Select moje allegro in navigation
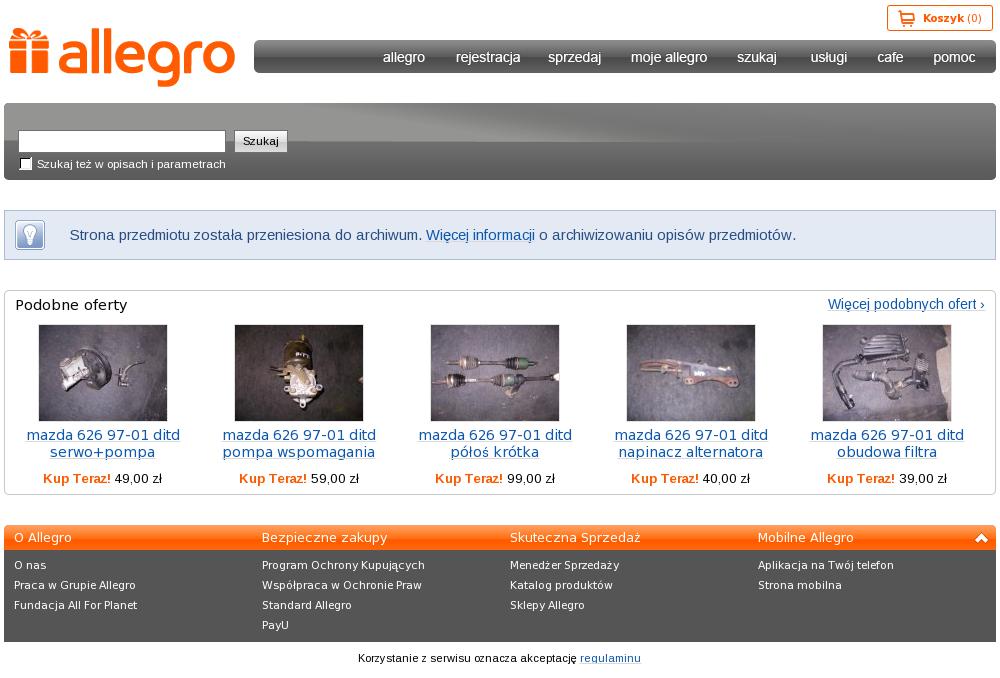 click(x=669, y=57)
